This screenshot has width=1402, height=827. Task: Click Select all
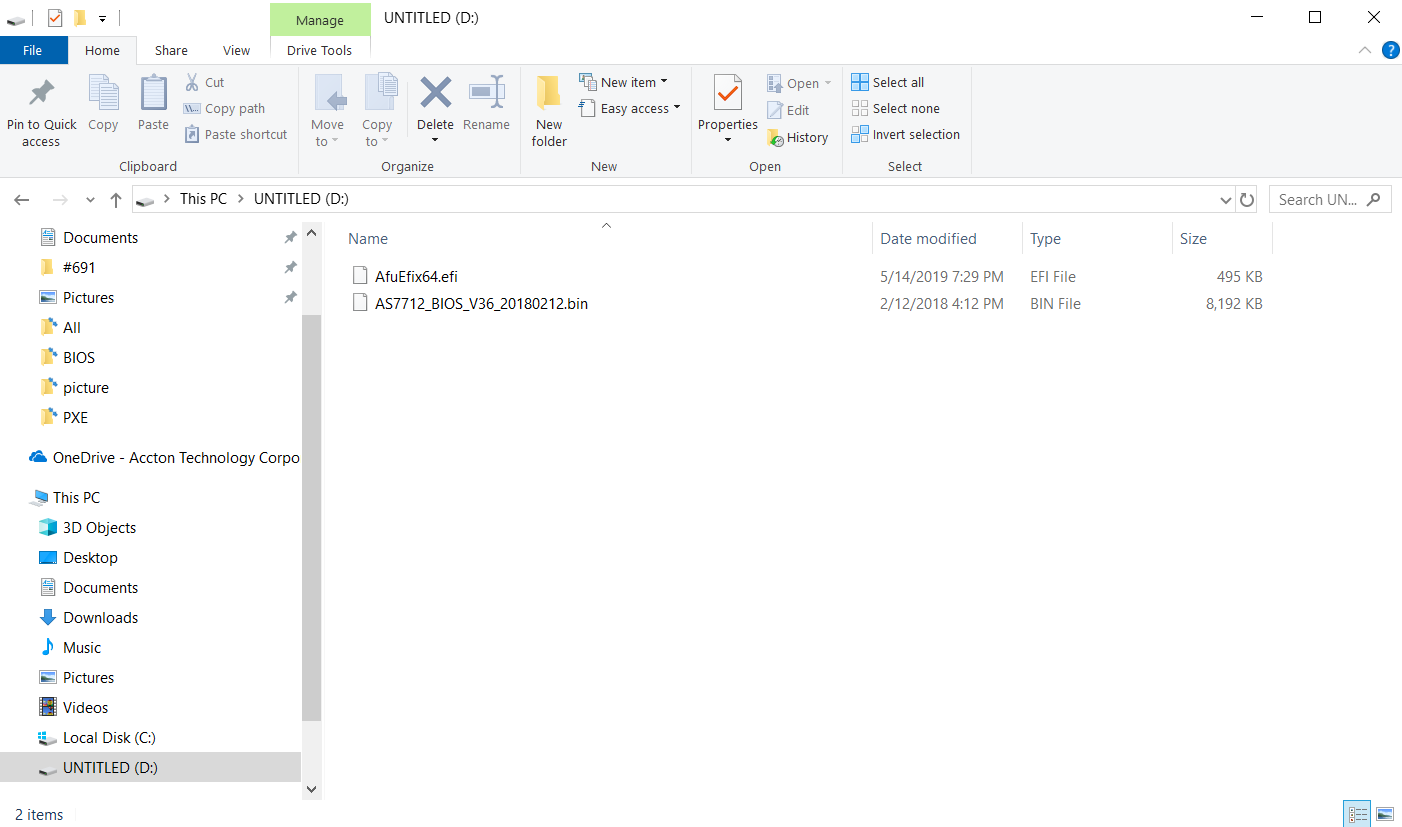click(x=888, y=82)
